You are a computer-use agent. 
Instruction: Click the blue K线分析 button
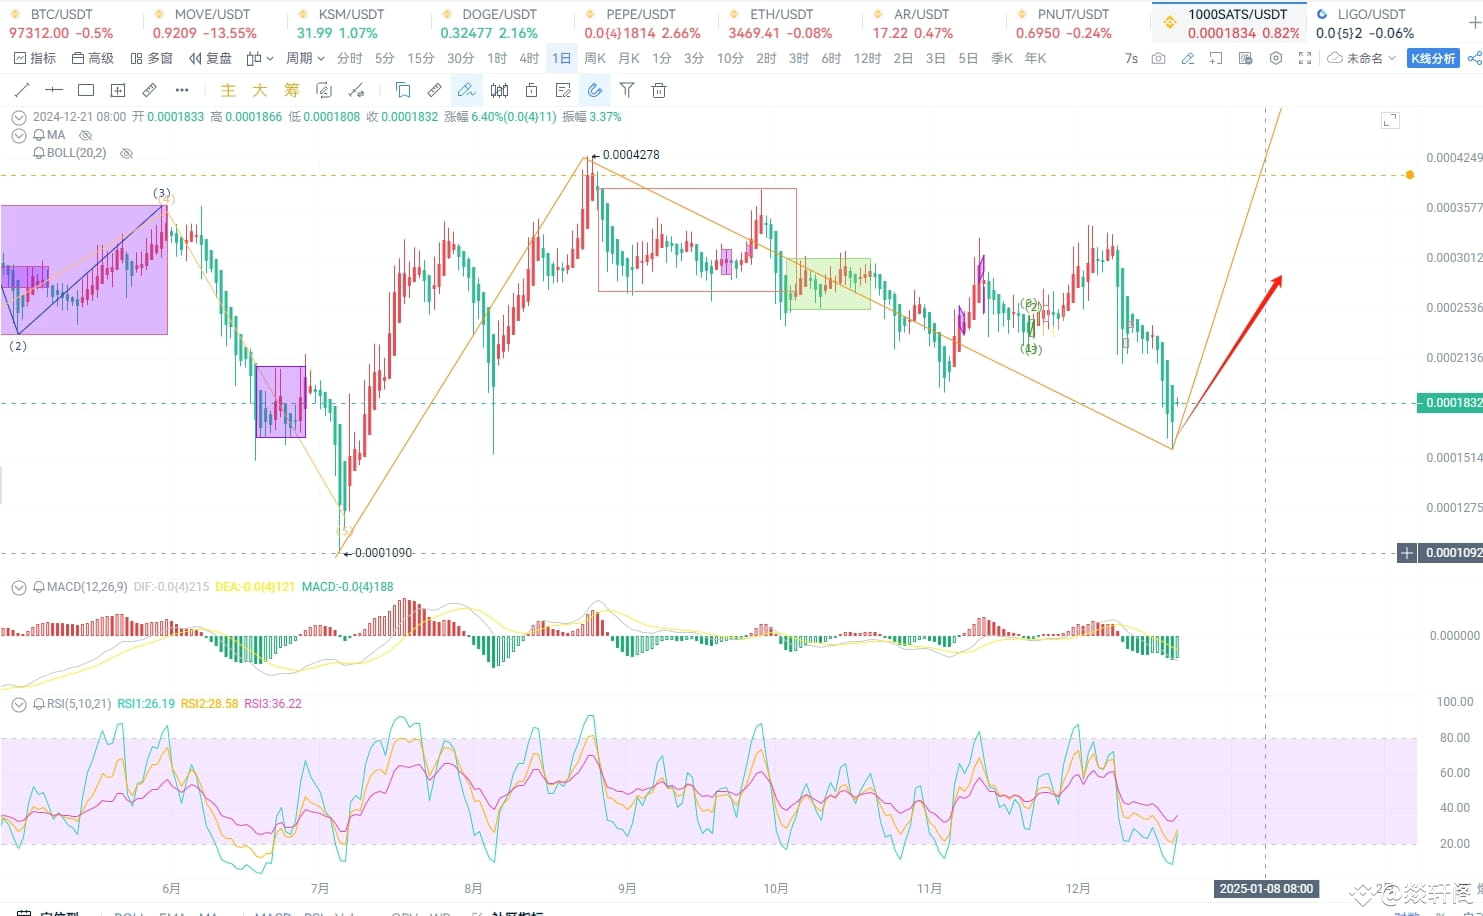(x=1433, y=58)
